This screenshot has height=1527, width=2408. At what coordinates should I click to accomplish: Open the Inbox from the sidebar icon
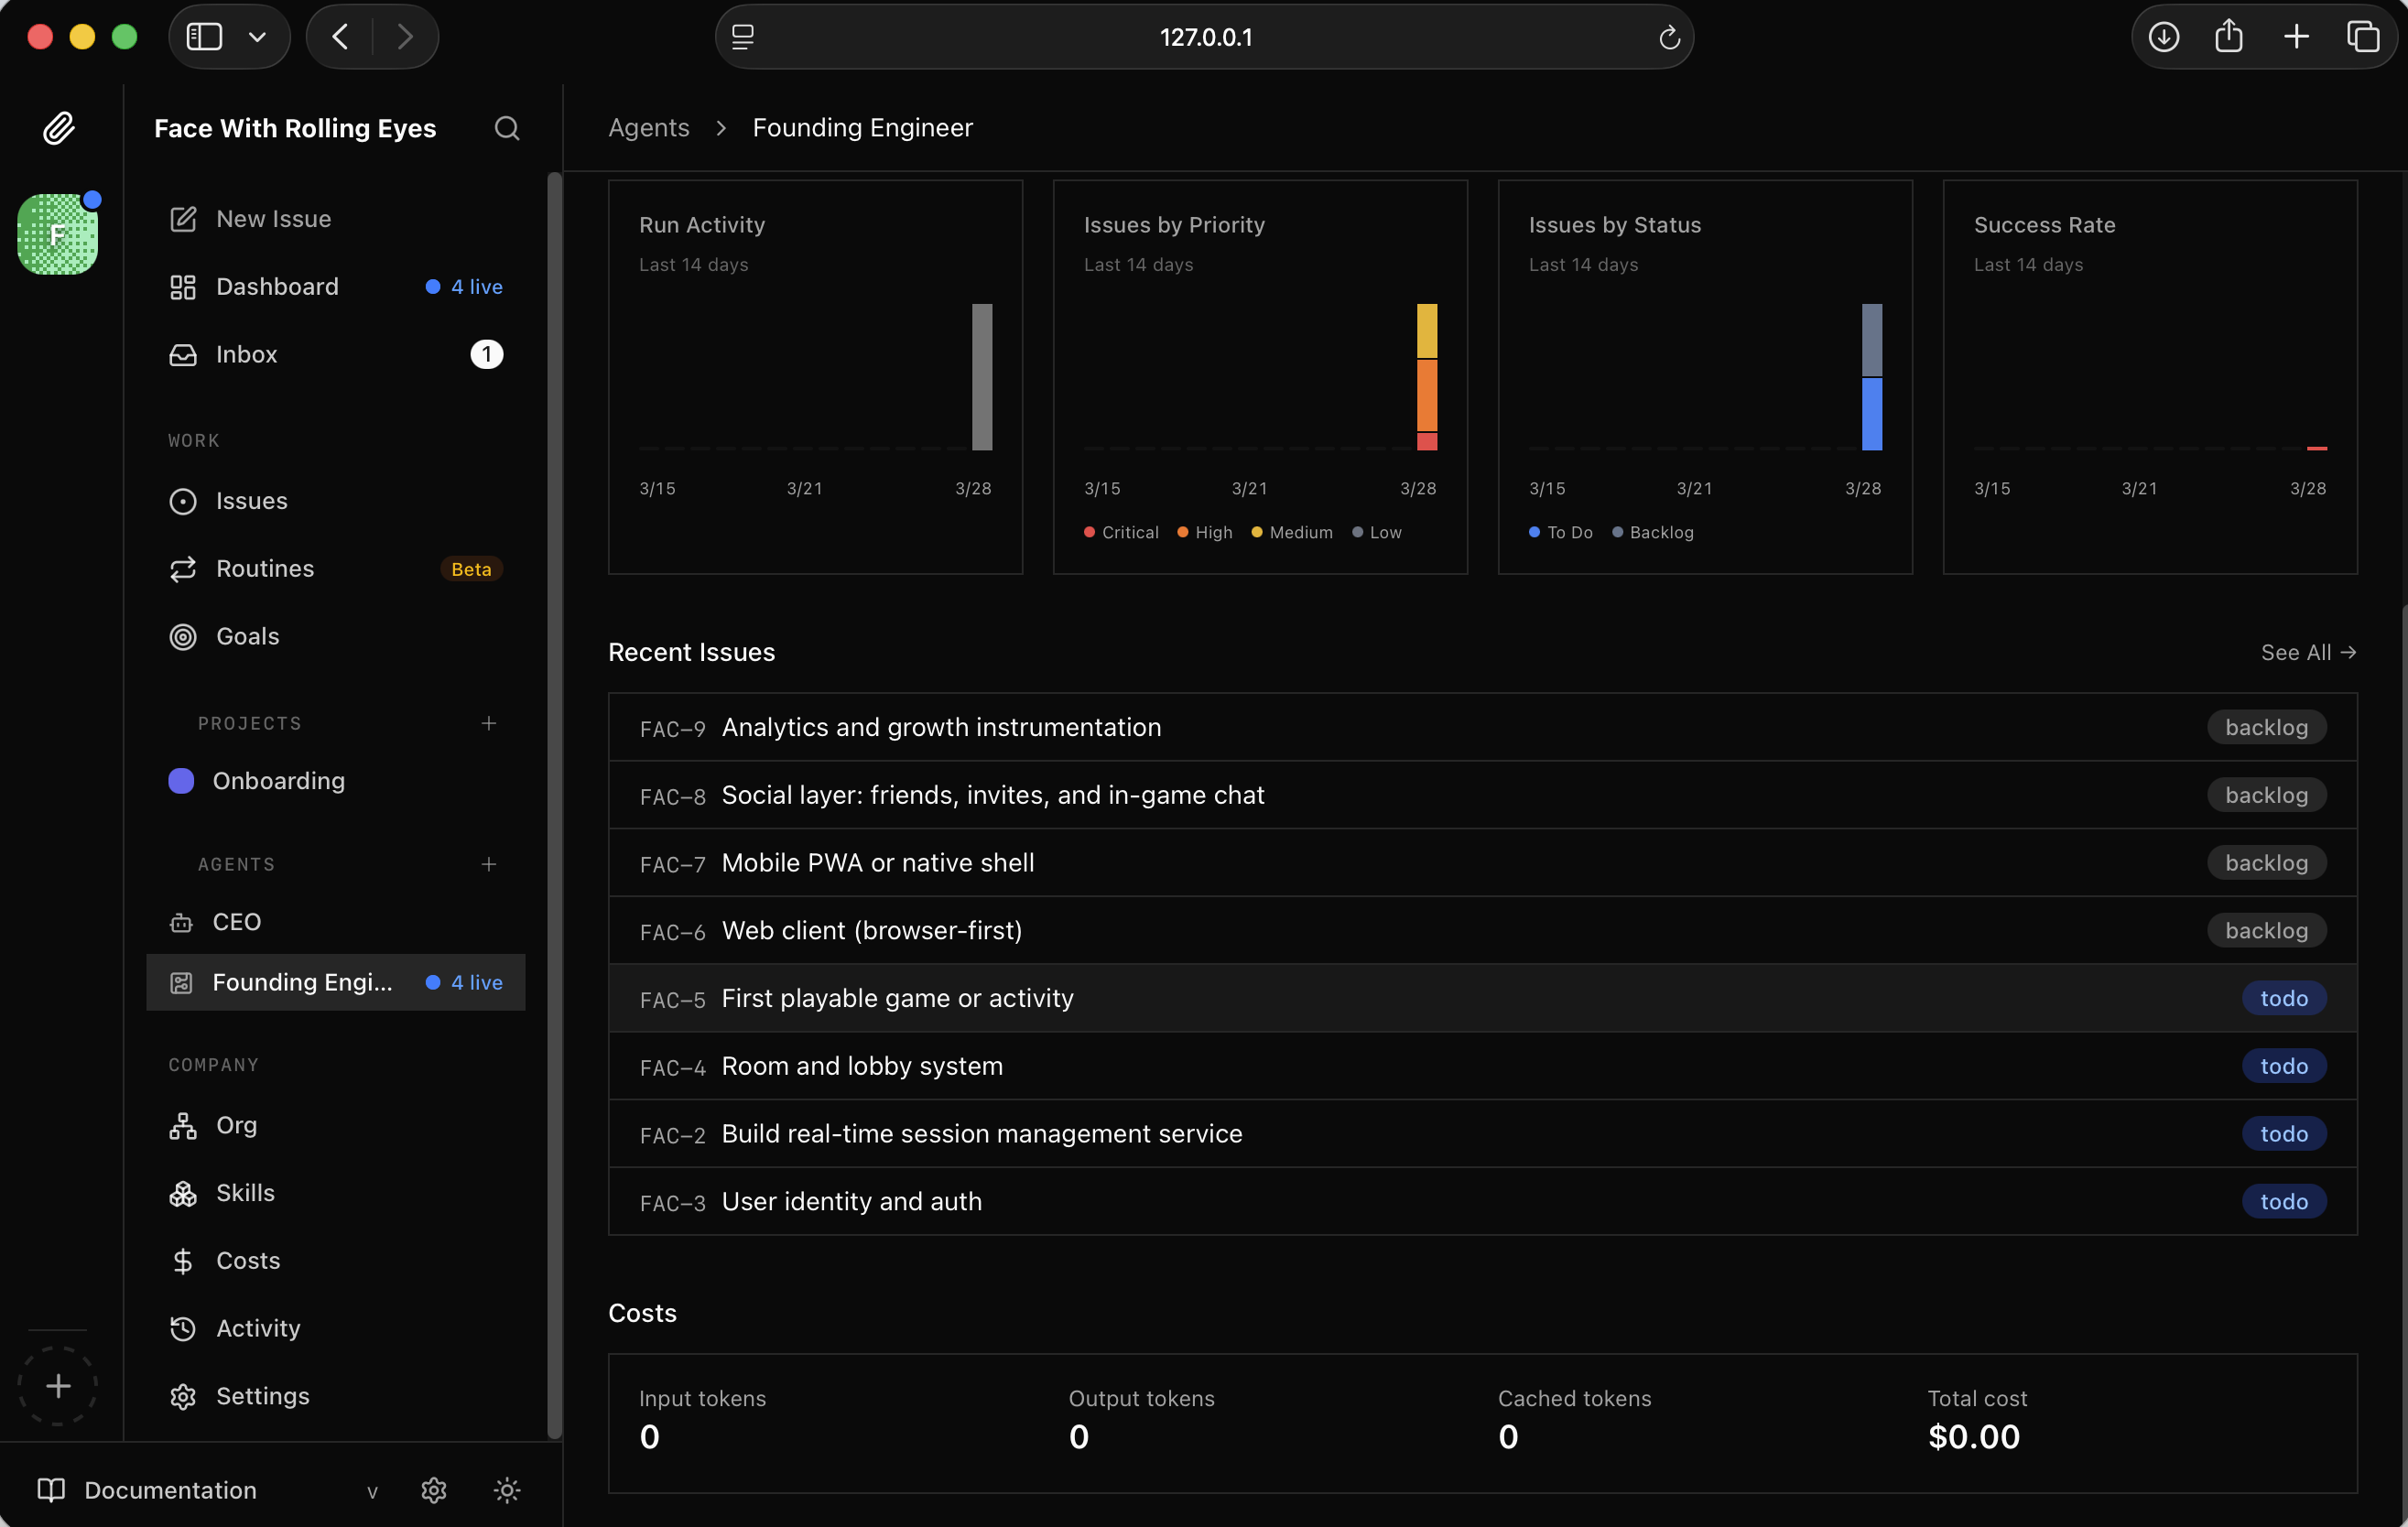[x=182, y=355]
